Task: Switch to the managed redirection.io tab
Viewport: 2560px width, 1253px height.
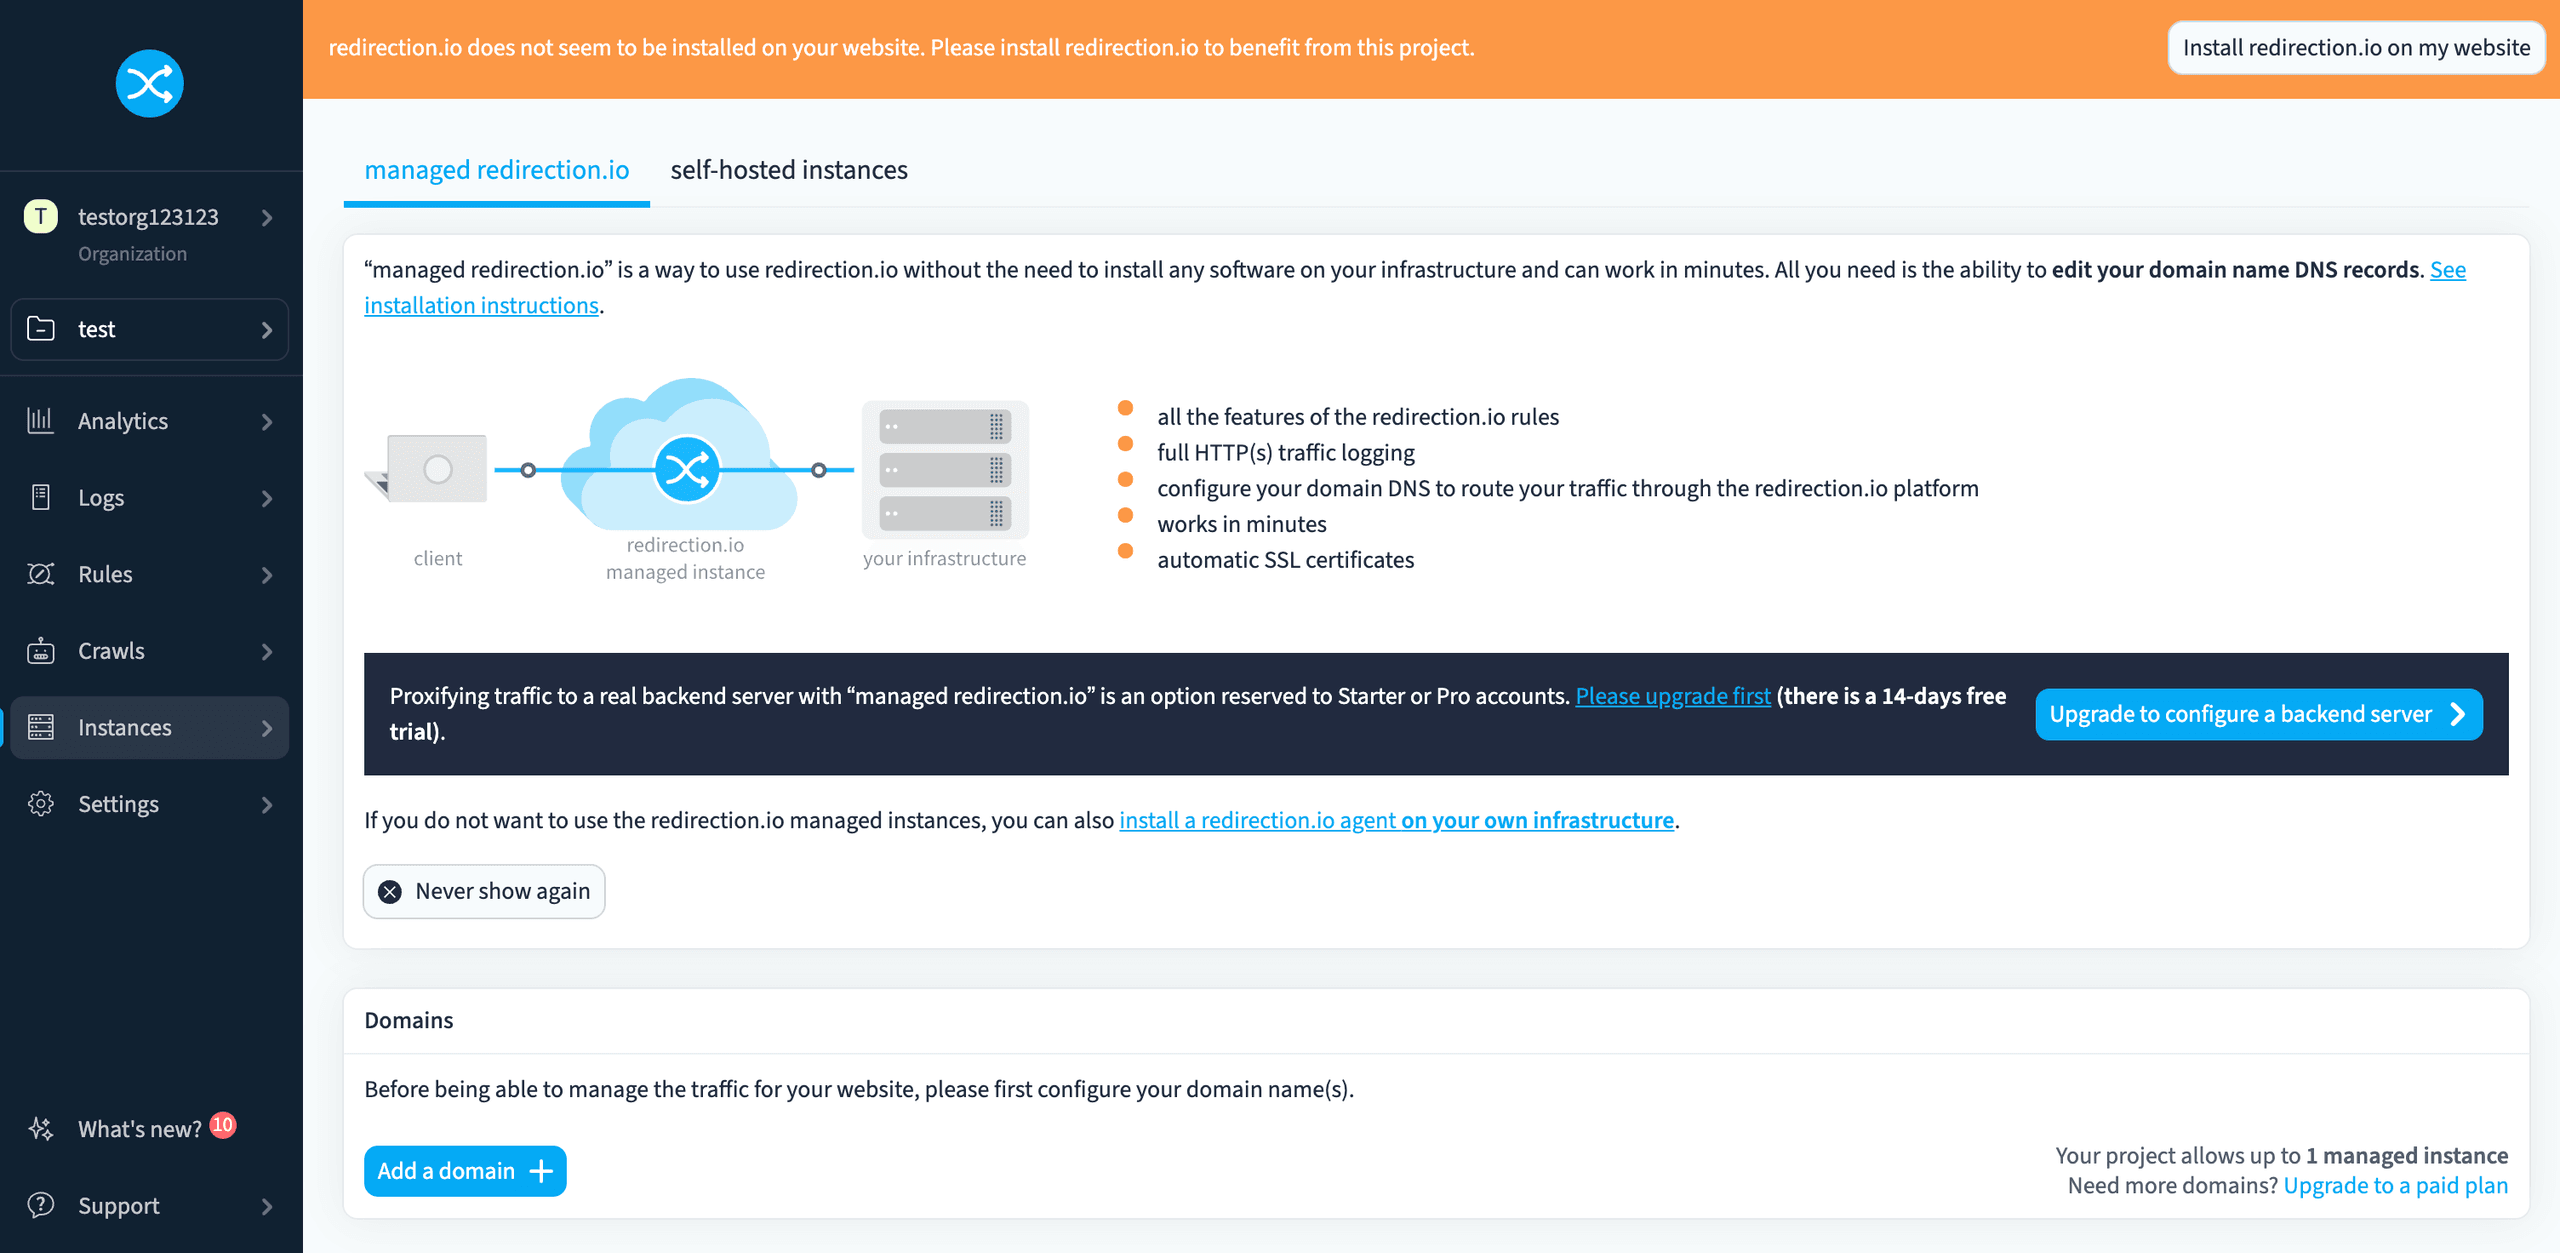Action: (x=497, y=170)
